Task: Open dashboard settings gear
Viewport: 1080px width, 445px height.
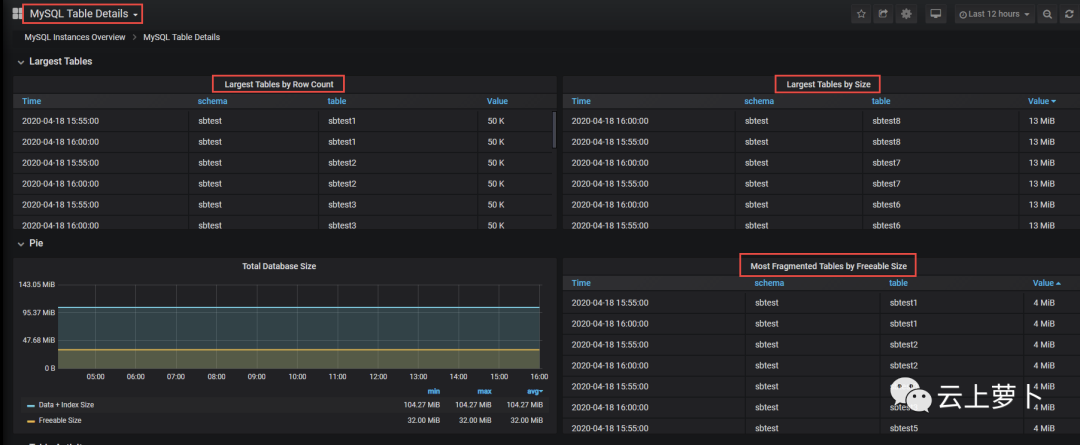Action: (906, 14)
